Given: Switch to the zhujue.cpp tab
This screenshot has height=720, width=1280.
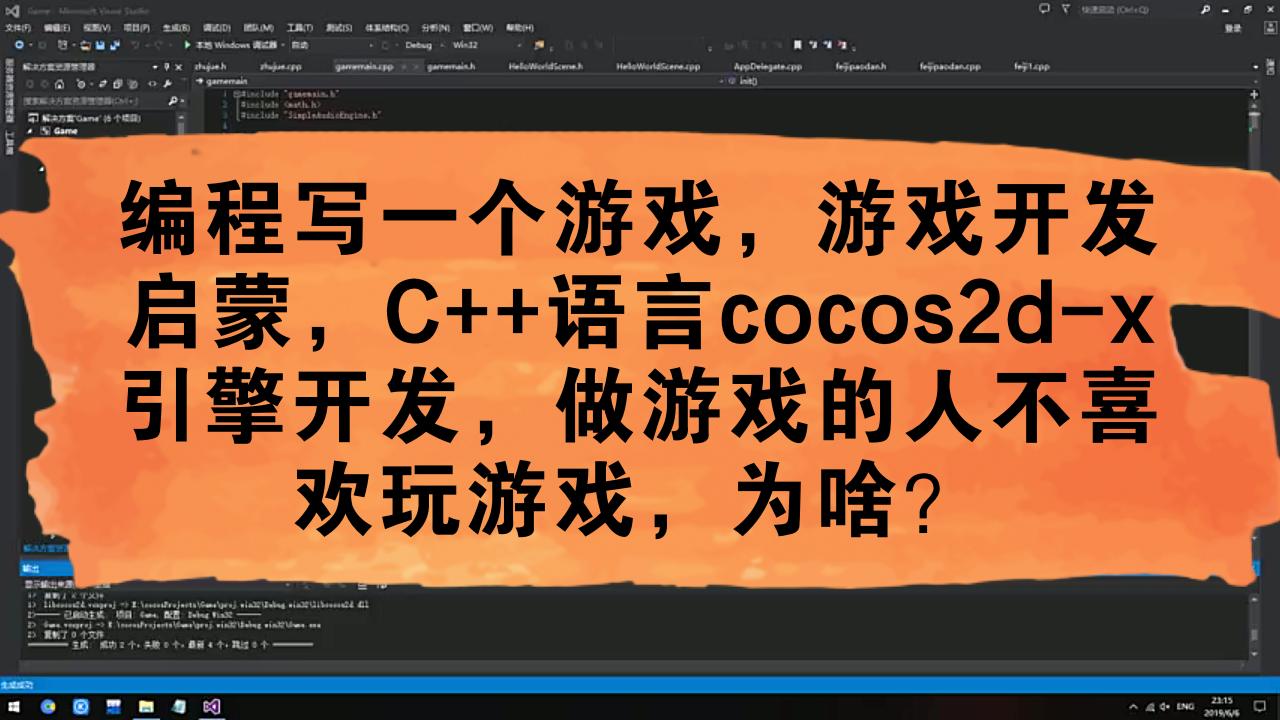Looking at the screenshot, I should (280, 66).
